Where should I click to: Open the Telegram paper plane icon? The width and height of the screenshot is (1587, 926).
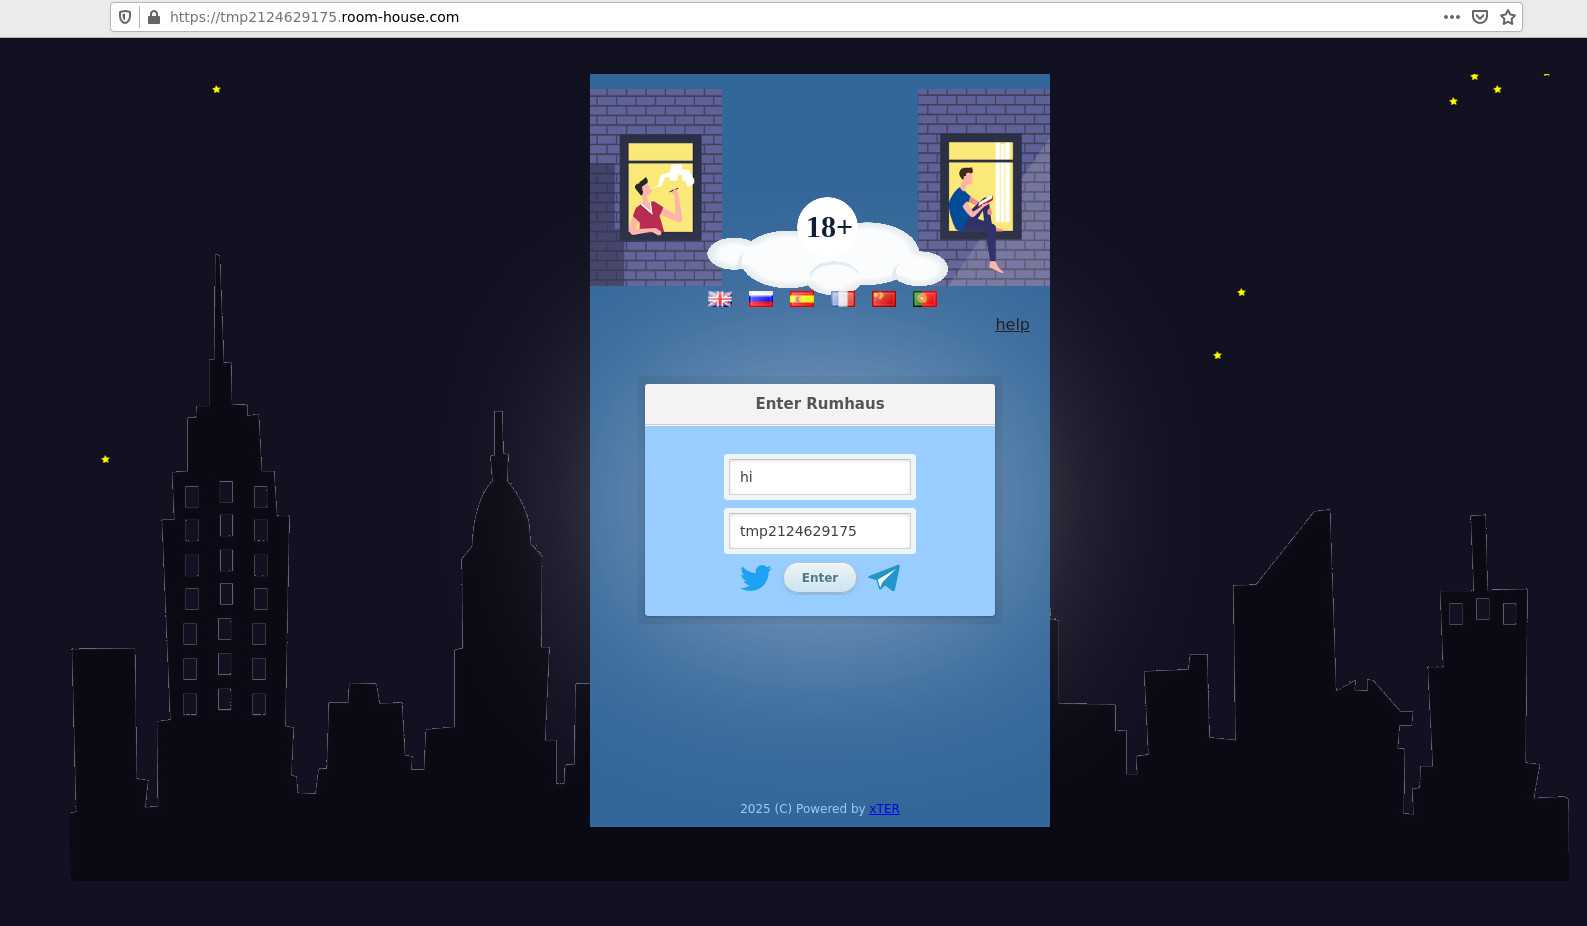click(x=884, y=578)
